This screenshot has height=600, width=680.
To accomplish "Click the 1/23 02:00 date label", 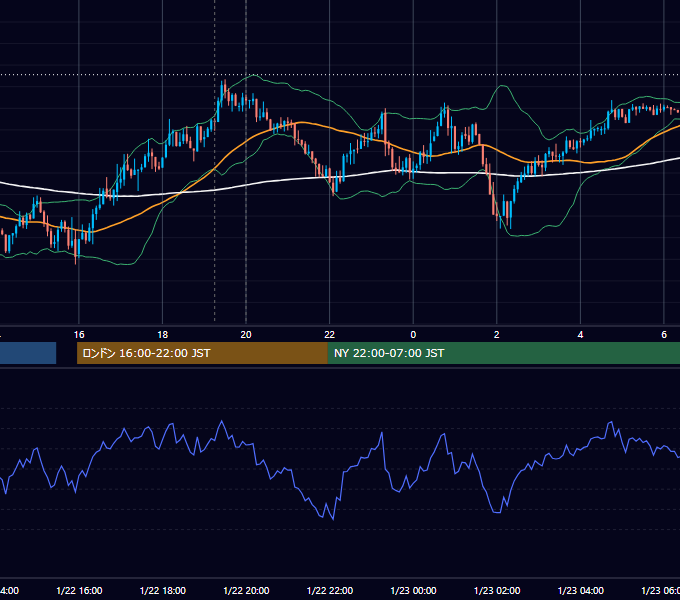I will click(497, 590).
